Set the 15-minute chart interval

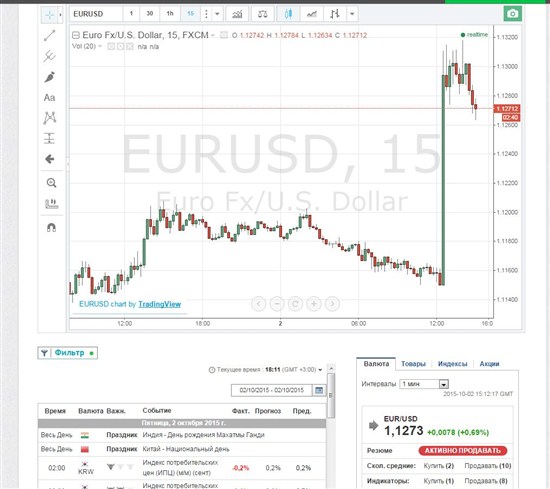tap(190, 14)
